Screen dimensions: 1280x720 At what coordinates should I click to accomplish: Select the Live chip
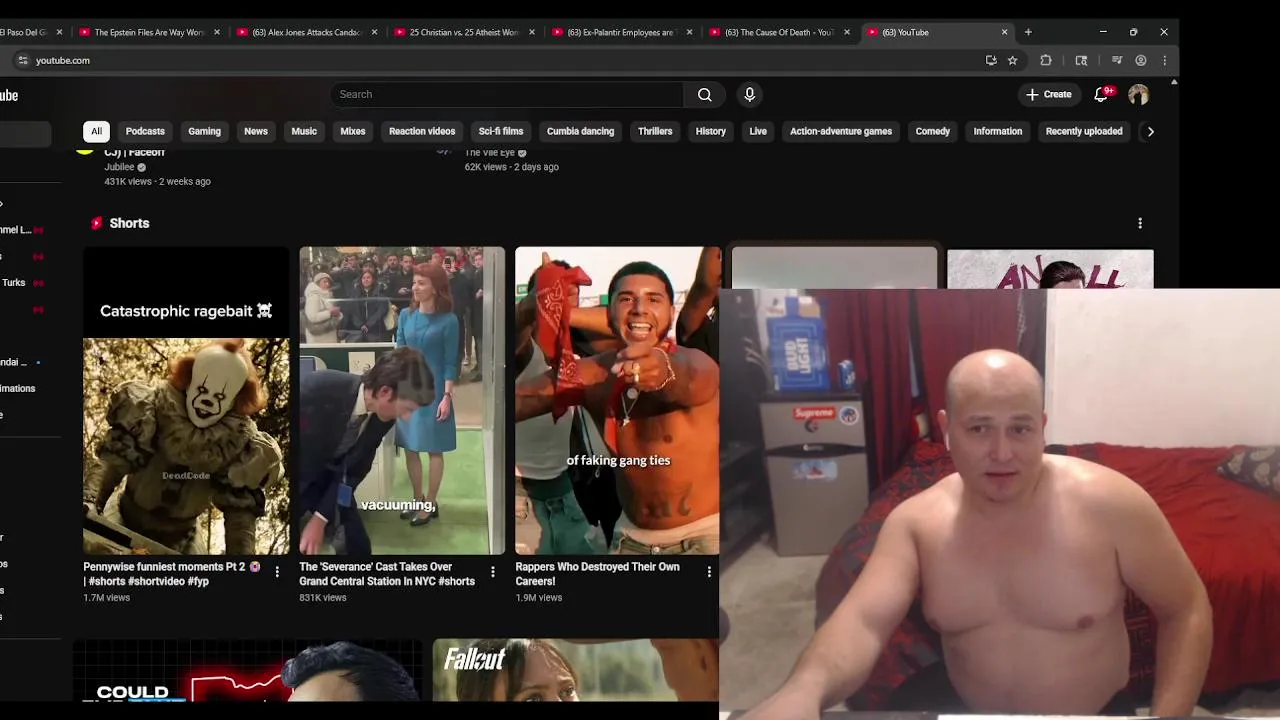[758, 131]
